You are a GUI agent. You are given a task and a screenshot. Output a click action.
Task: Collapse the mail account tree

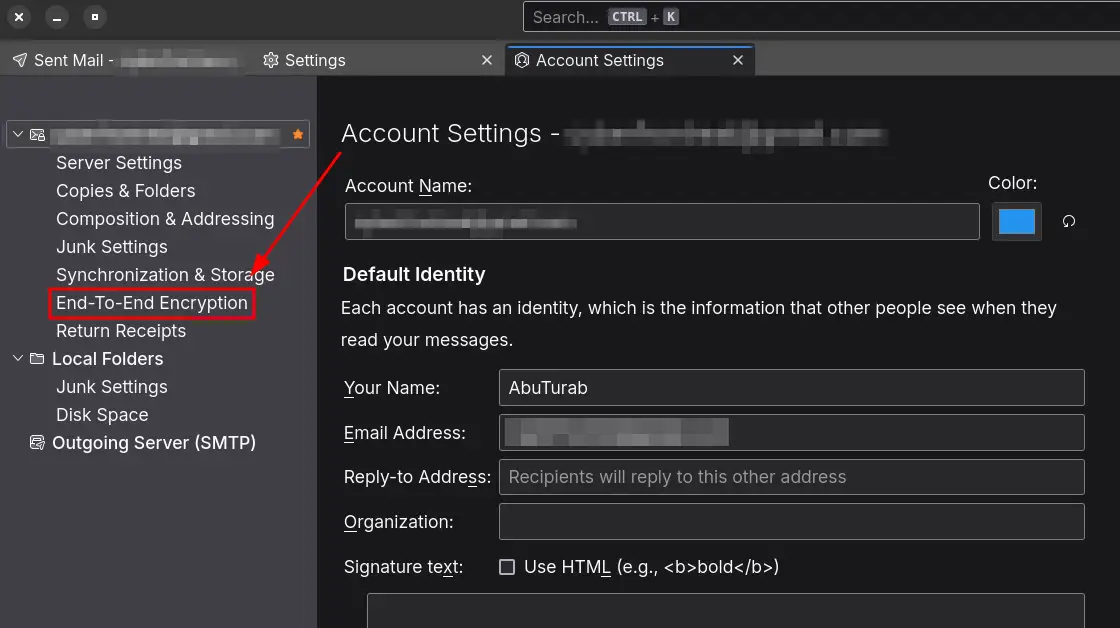pyautogui.click(x=17, y=134)
